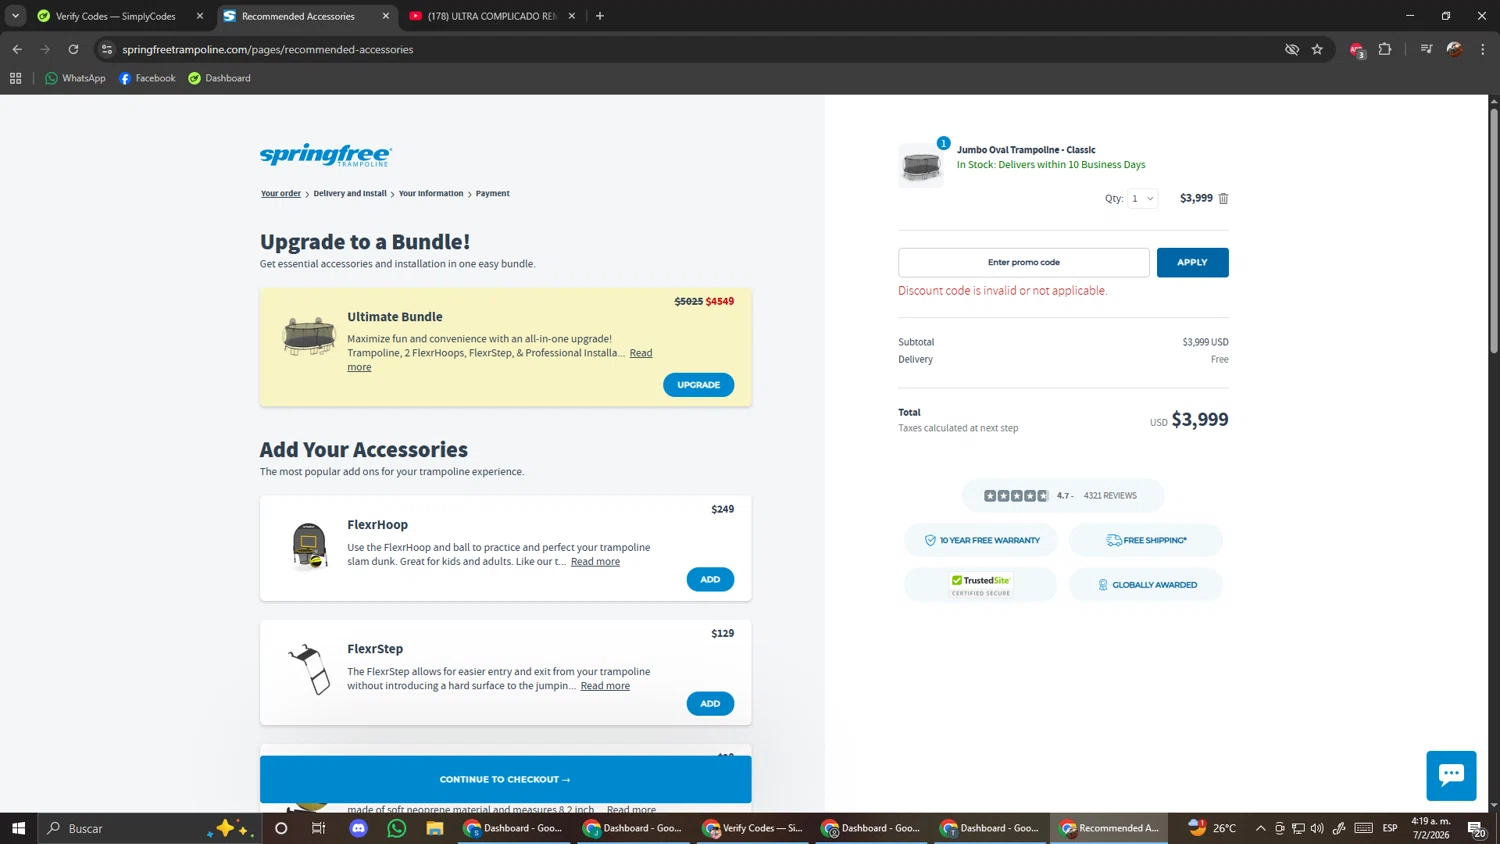
Task: Click the browser address bar URL
Action: 267,49
